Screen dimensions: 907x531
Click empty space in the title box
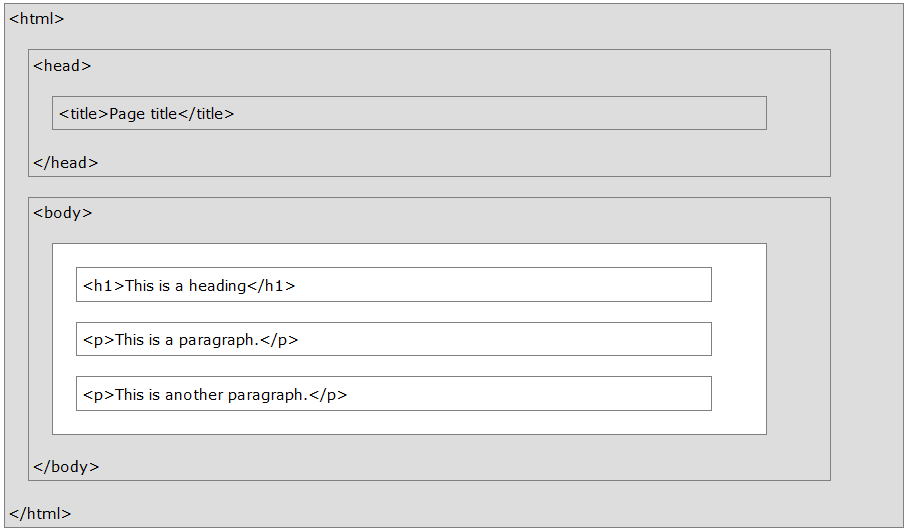pyautogui.click(x=500, y=113)
